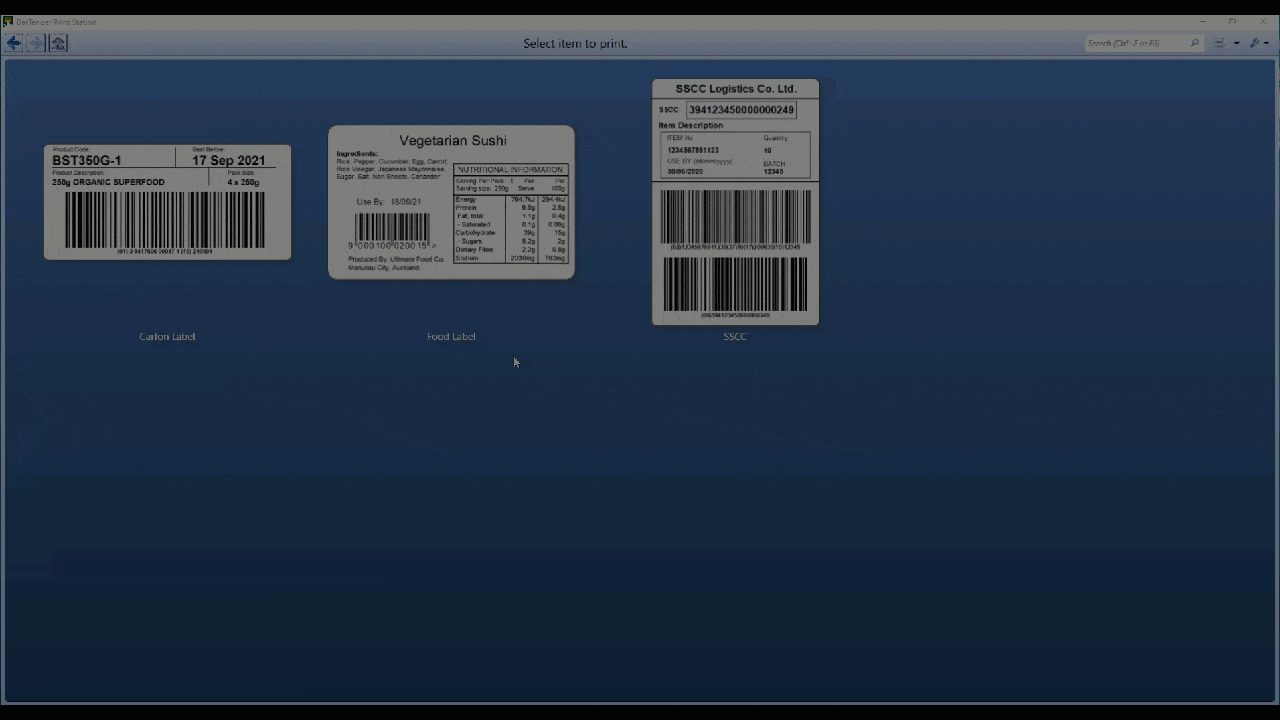The image size is (1280, 720).
Task: Go to the Home folder icon
Action: pyautogui.click(x=58, y=43)
